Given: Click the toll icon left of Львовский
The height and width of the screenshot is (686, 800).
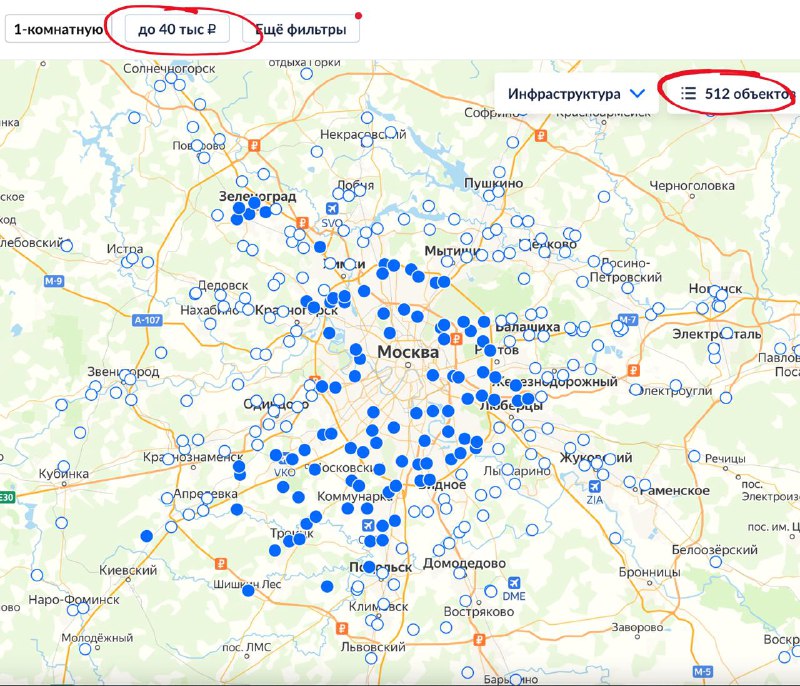Looking at the screenshot, I should point(342,628).
